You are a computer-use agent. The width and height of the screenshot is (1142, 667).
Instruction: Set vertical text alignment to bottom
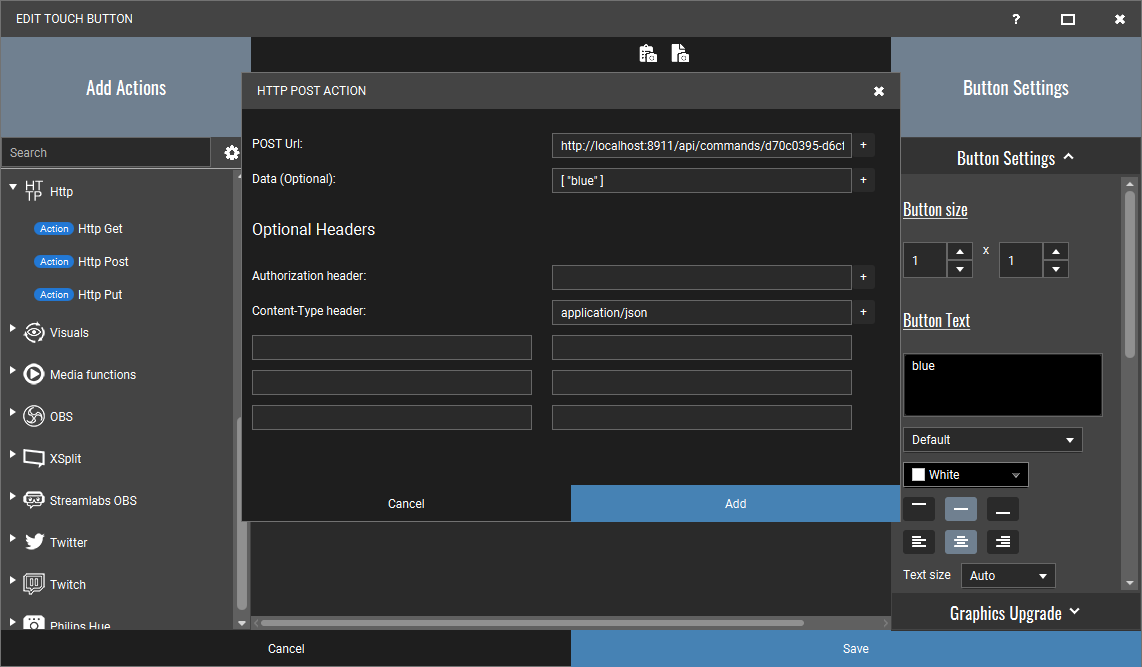1003,508
